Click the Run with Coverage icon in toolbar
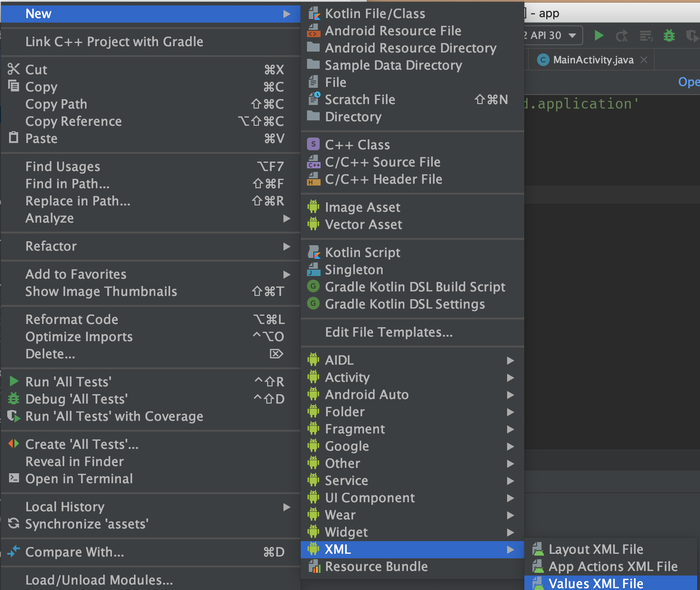Screen dimensions: 700x590 [x=691, y=35]
